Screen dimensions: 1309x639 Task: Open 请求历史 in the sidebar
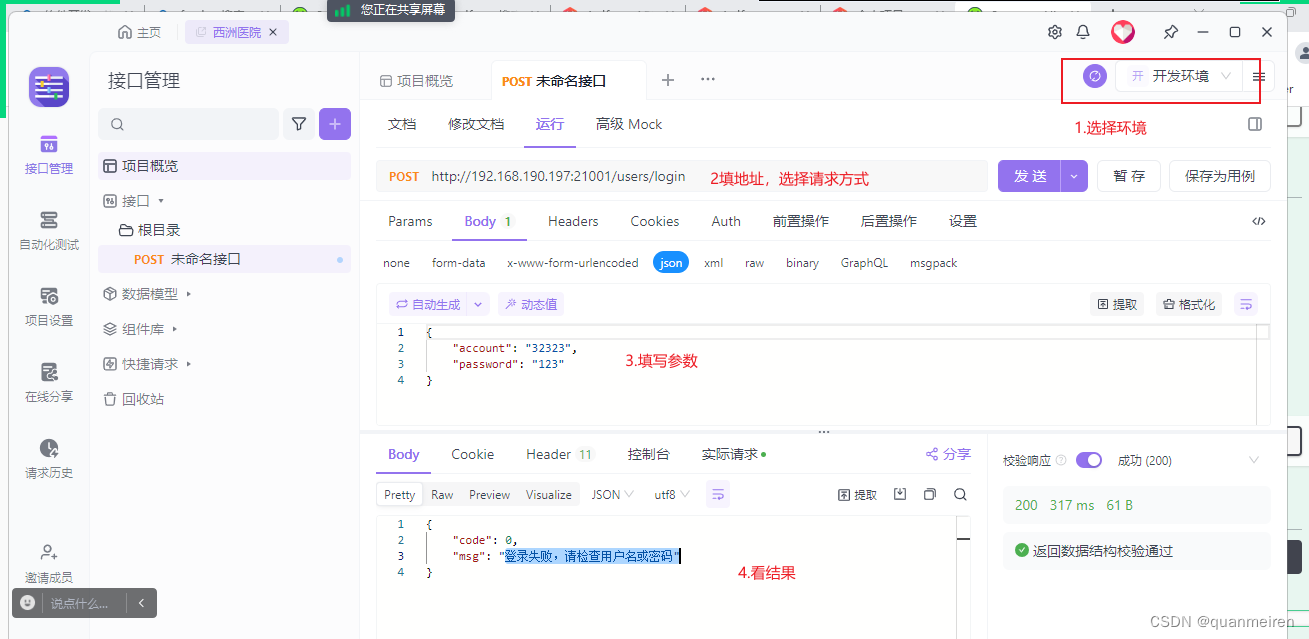(x=49, y=459)
